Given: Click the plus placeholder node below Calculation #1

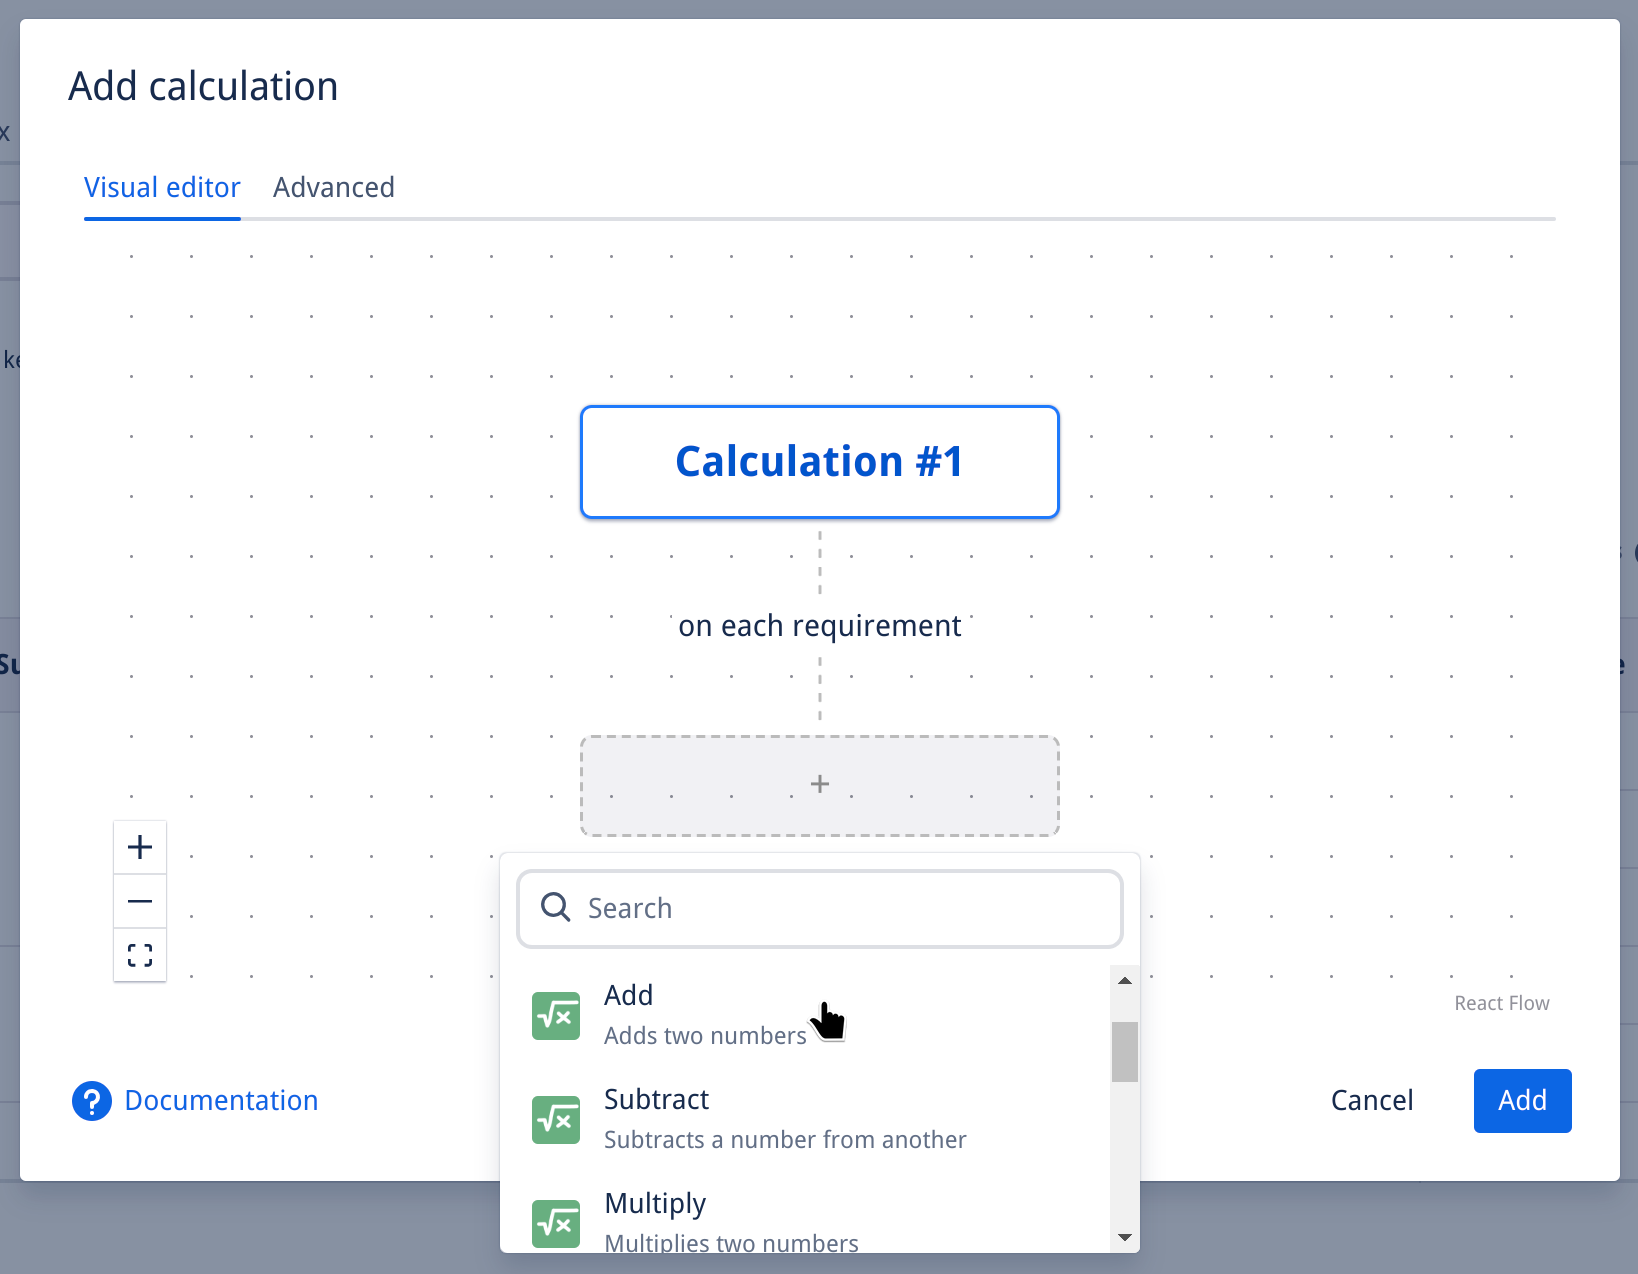Looking at the screenshot, I should 819,785.
